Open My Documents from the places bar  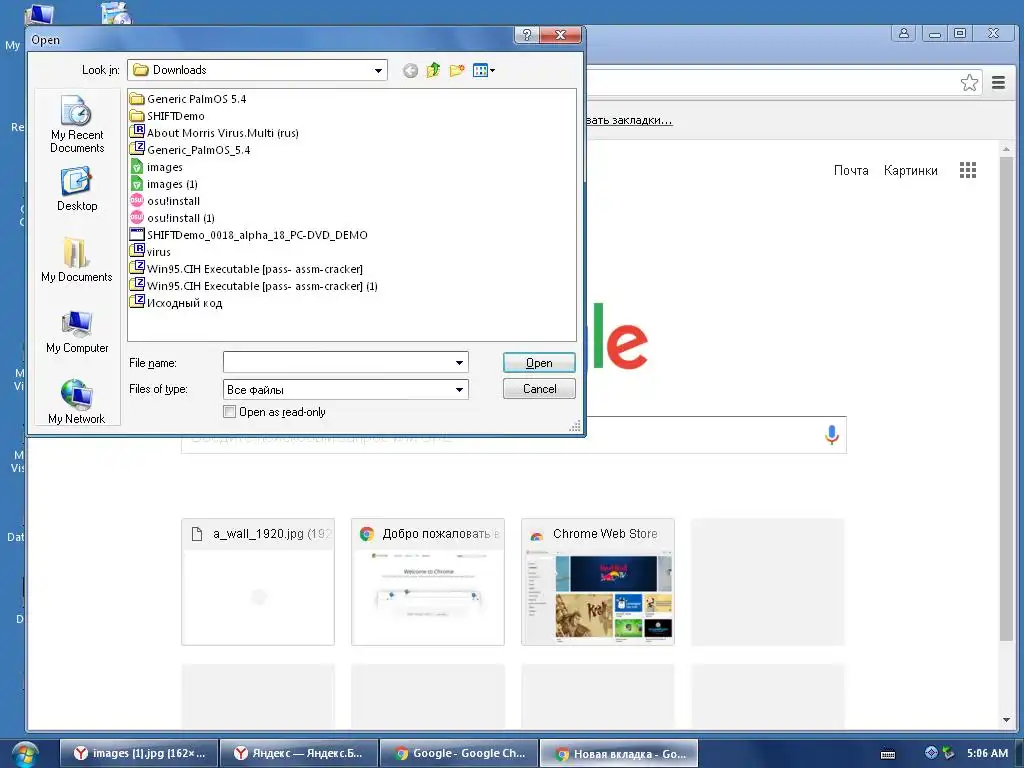pos(77,260)
